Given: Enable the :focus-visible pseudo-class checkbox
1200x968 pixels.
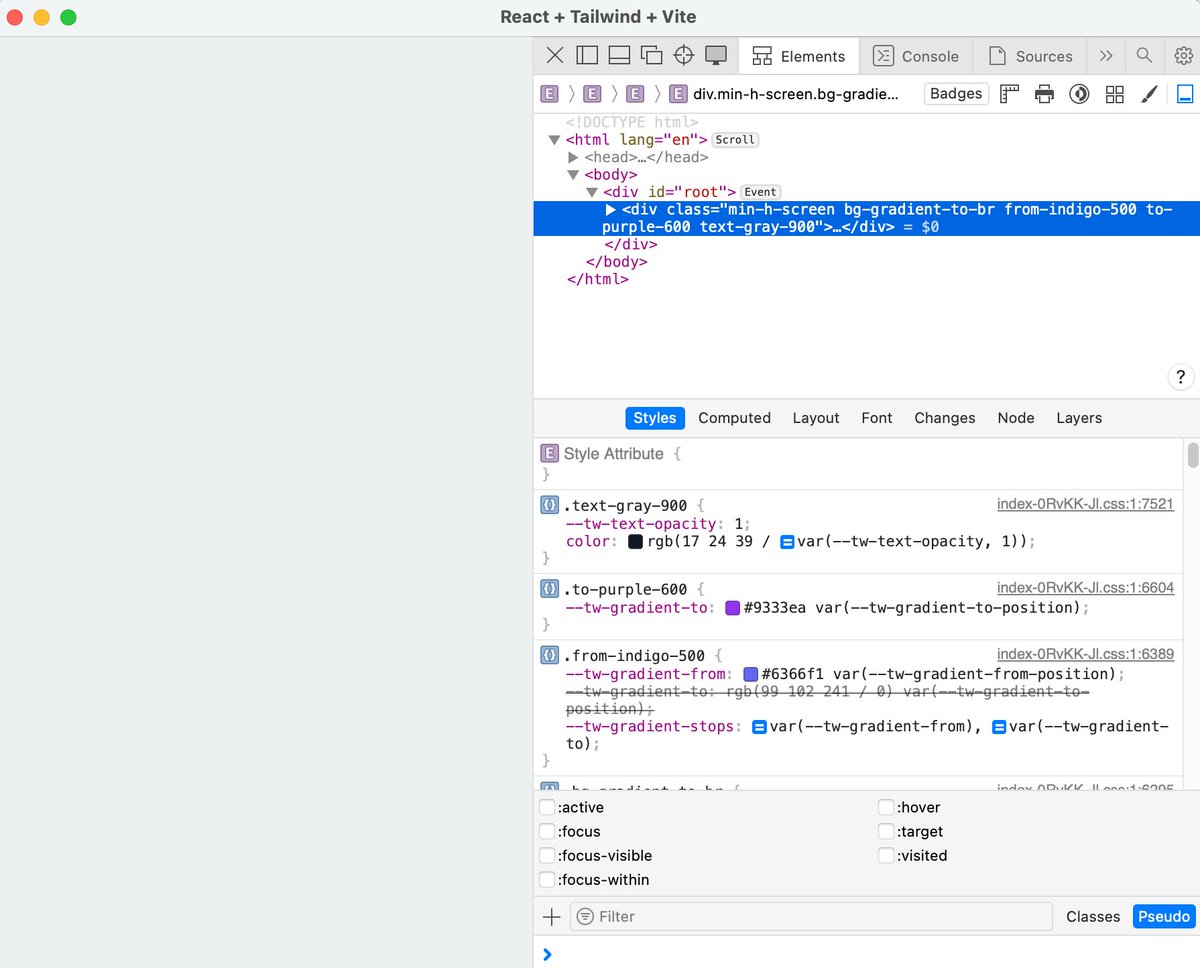Looking at the screenshot, I should tap(547, 855).
